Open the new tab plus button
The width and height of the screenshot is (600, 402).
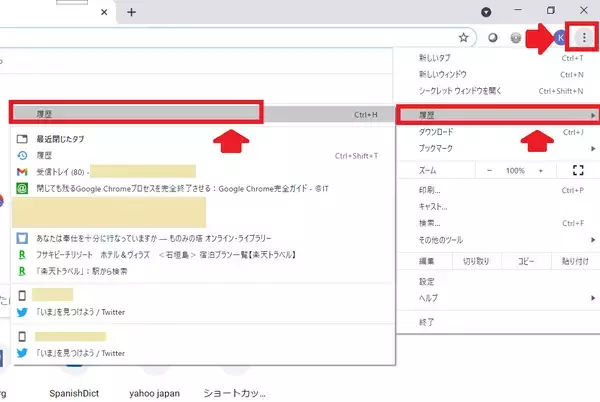coord(131,12)
